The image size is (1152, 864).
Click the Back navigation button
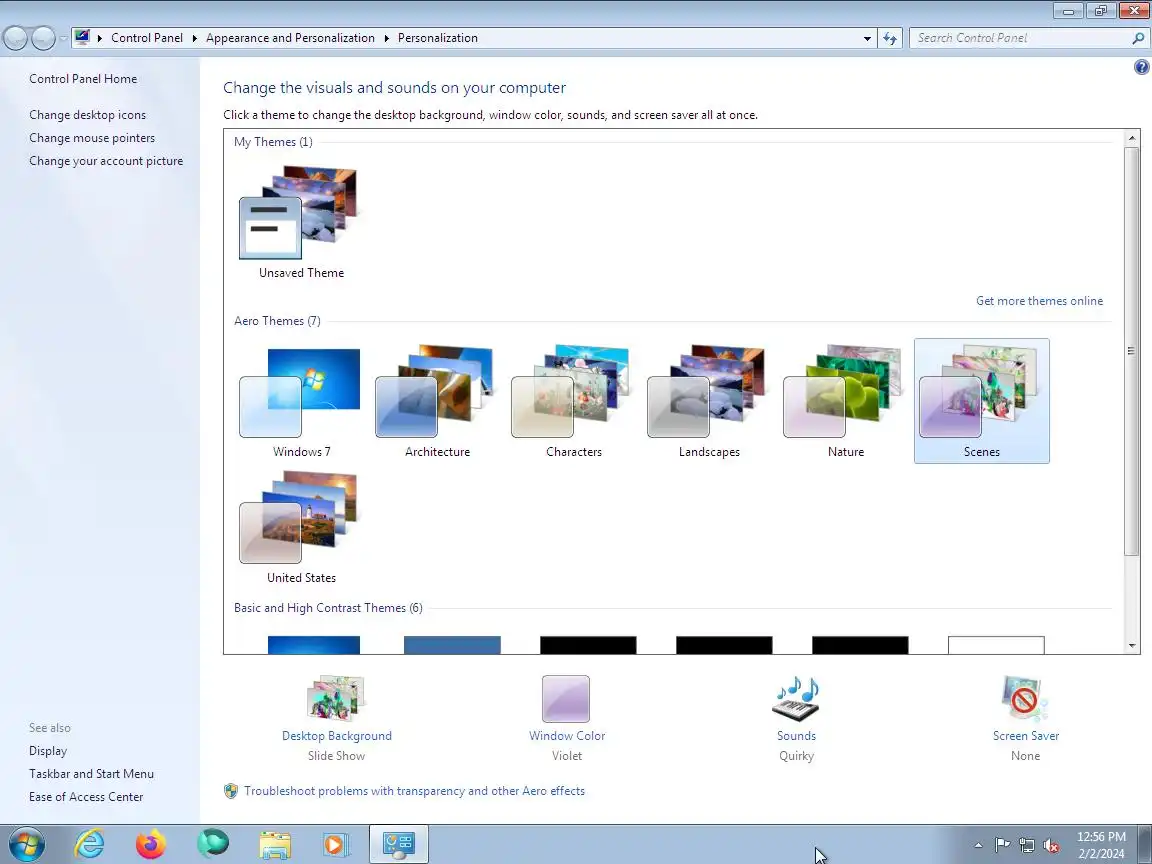pyautogui.click(x=16, y=38)
